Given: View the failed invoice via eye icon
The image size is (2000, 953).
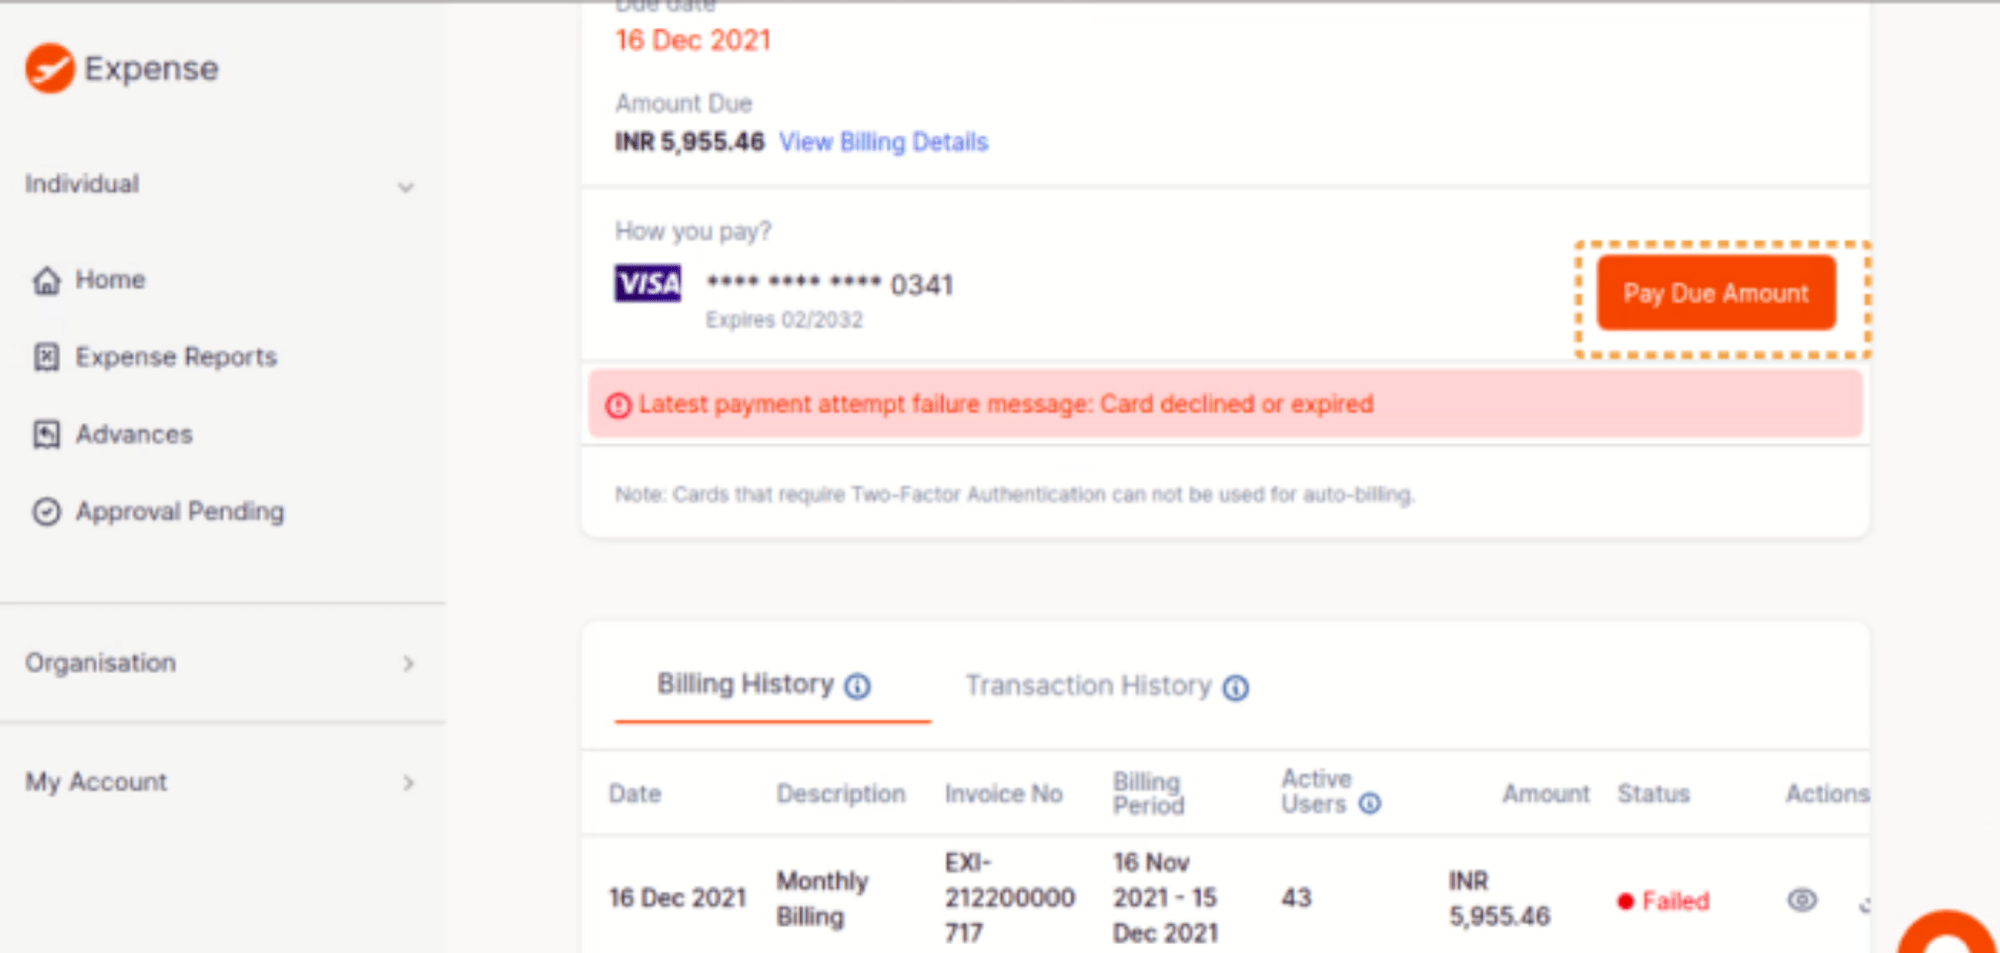Looking at the screenshot, I should point(1802,900).
